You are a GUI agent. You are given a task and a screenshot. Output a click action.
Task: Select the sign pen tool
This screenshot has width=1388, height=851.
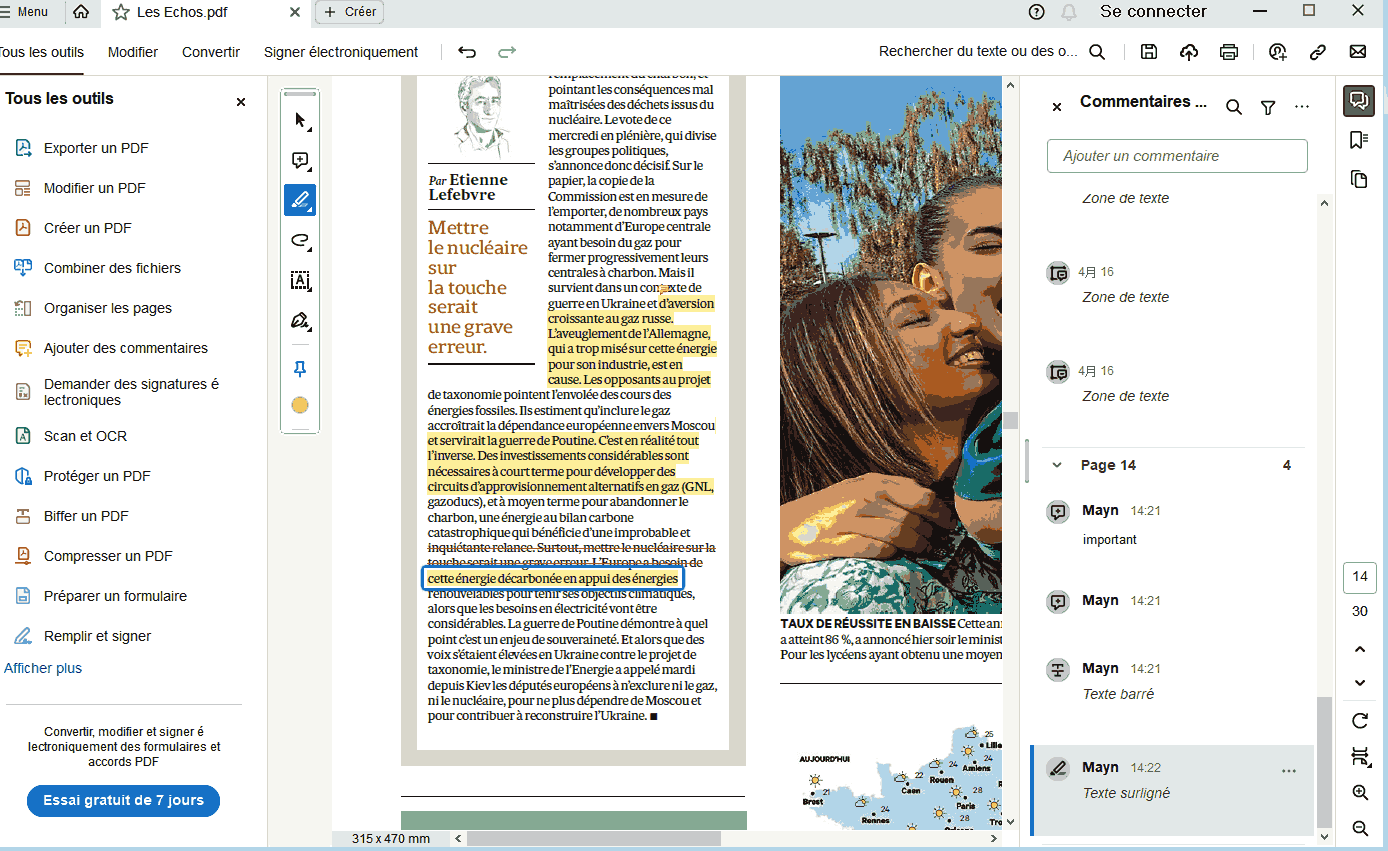(300, 321)
